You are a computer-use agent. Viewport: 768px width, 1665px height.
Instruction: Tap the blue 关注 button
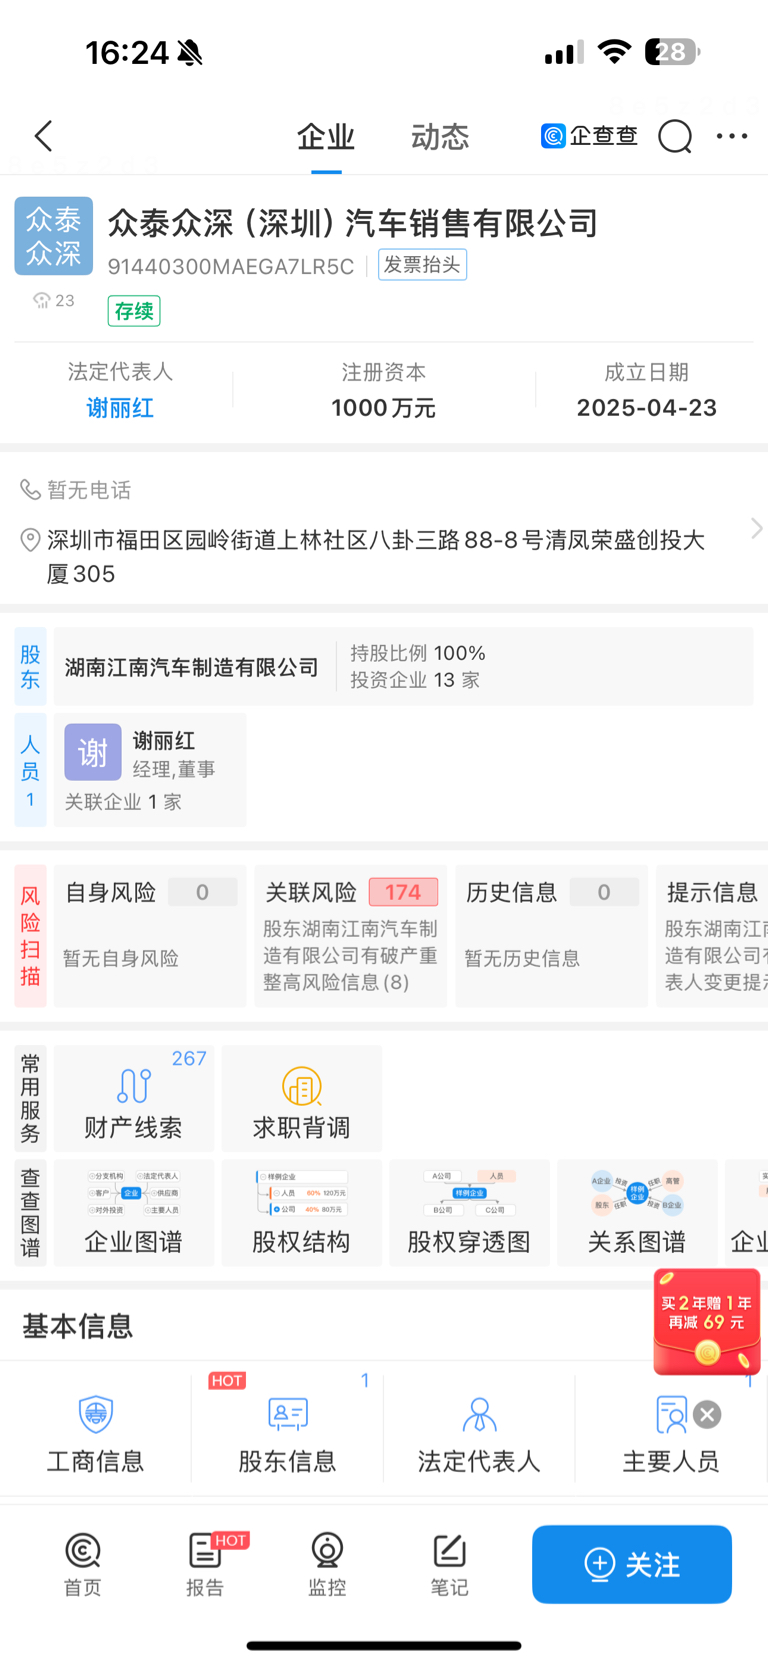click(x=632, y=1564)
